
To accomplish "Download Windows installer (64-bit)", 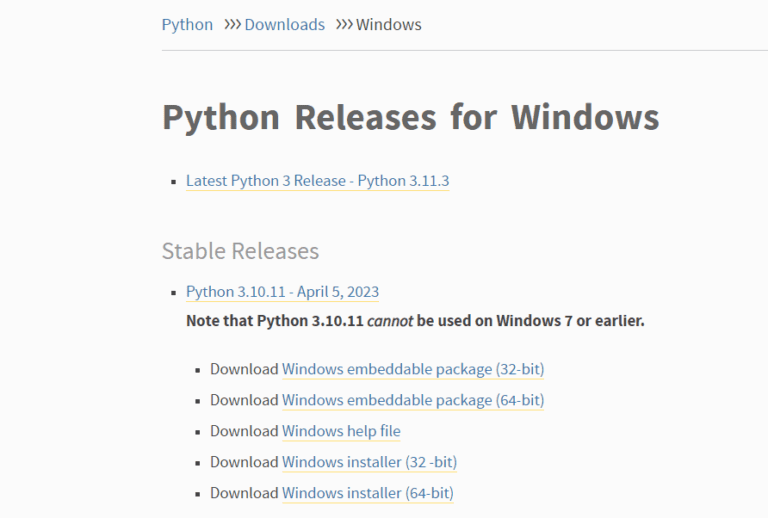I will click(367, 493).
